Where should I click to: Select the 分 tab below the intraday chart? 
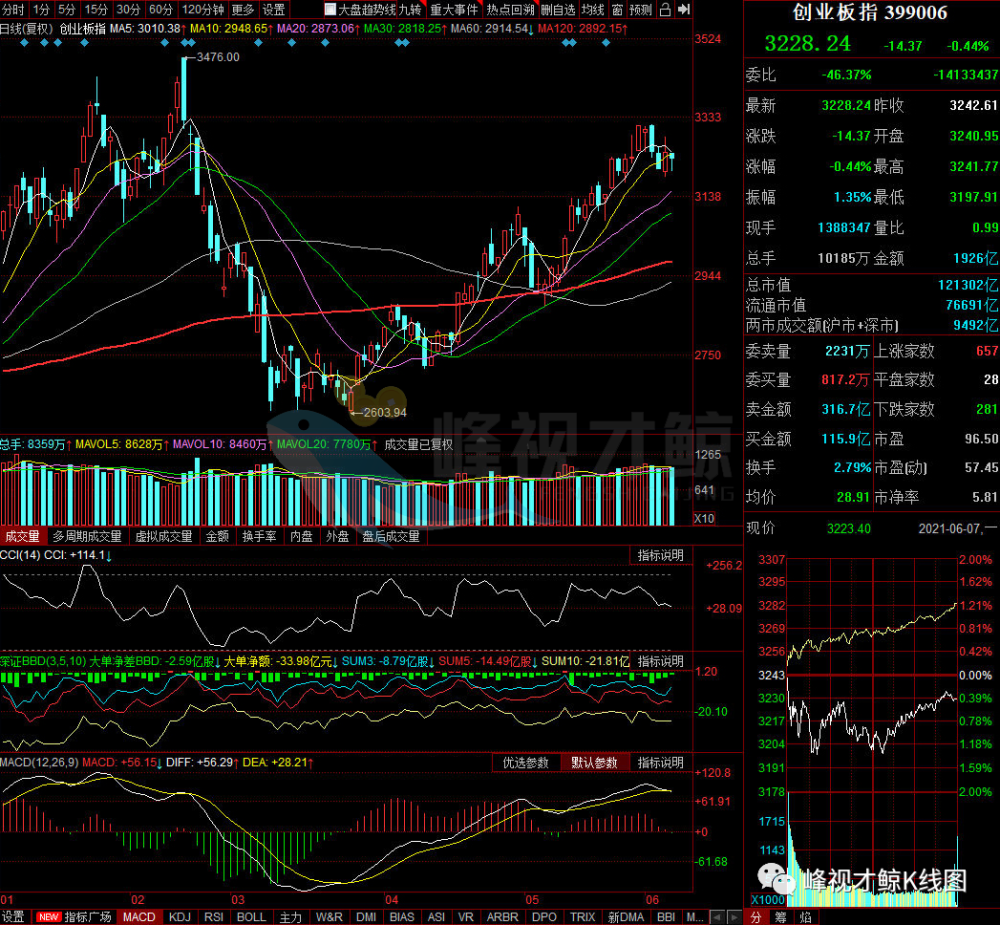(x=755, y=917)
